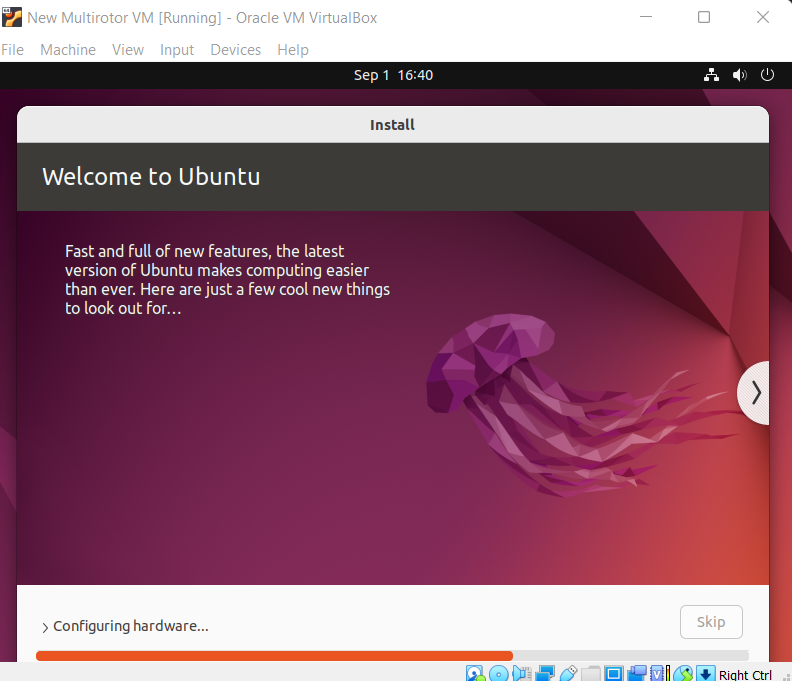Open the audio indicator in the VirtualBox status bar

tap(521, 673)
